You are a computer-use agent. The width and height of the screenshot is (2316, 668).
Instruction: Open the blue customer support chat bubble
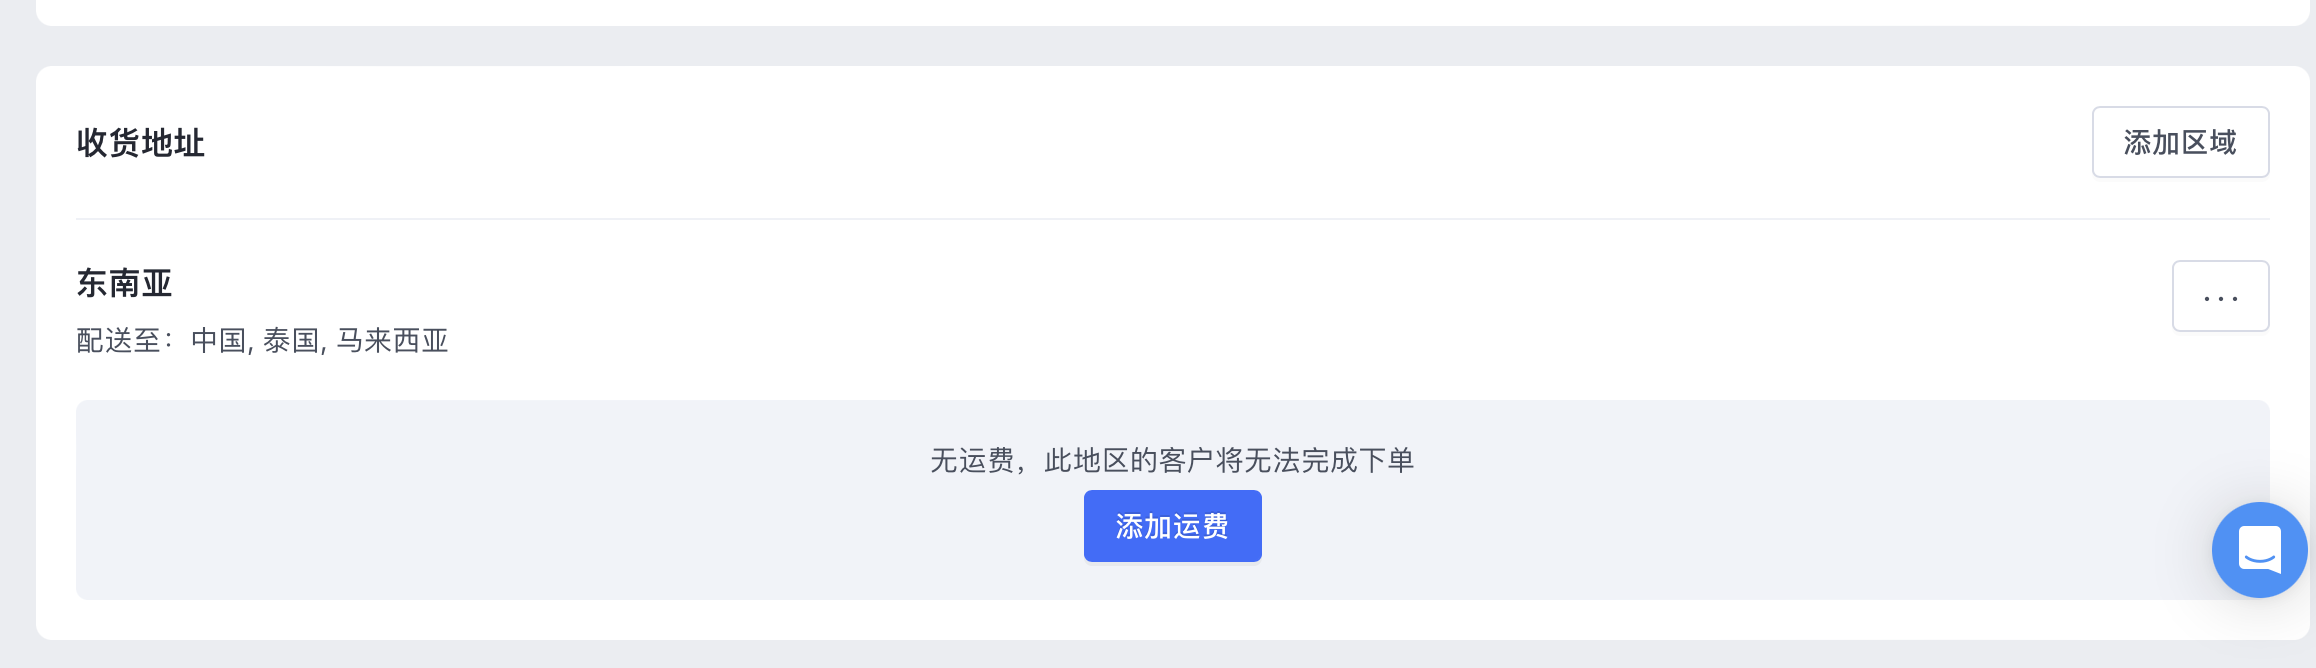pyautogui.click(x=2259, y=550)
